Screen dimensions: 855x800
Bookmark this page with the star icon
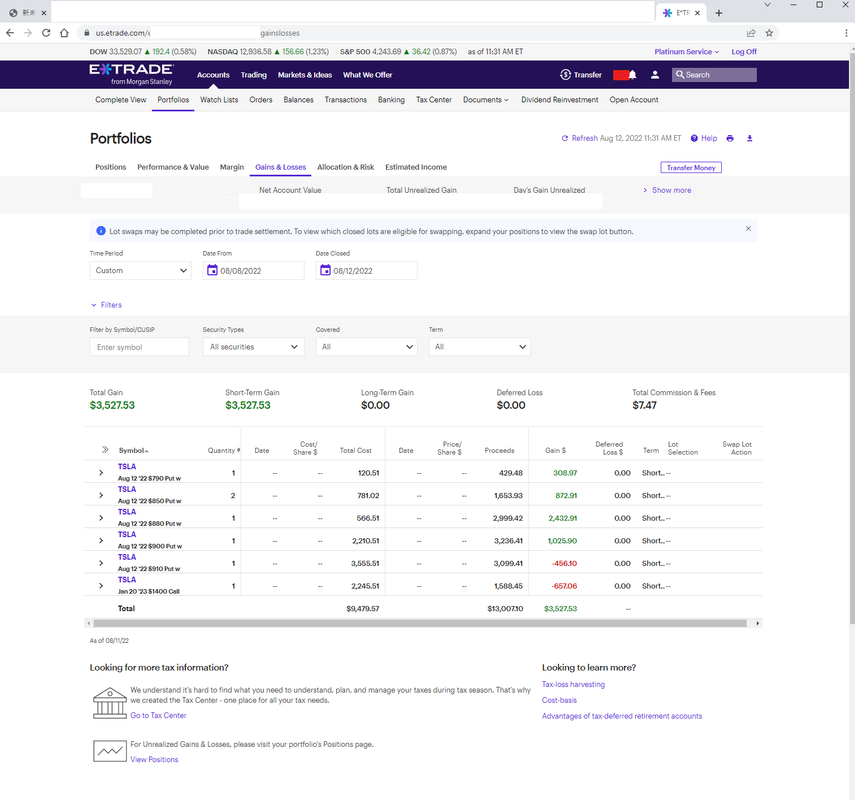769,33
